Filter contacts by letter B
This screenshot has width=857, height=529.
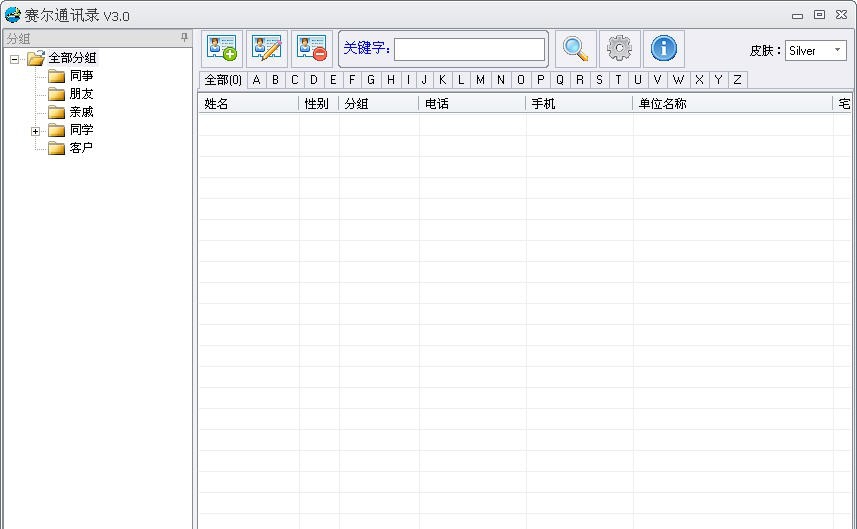click(275, 80)
